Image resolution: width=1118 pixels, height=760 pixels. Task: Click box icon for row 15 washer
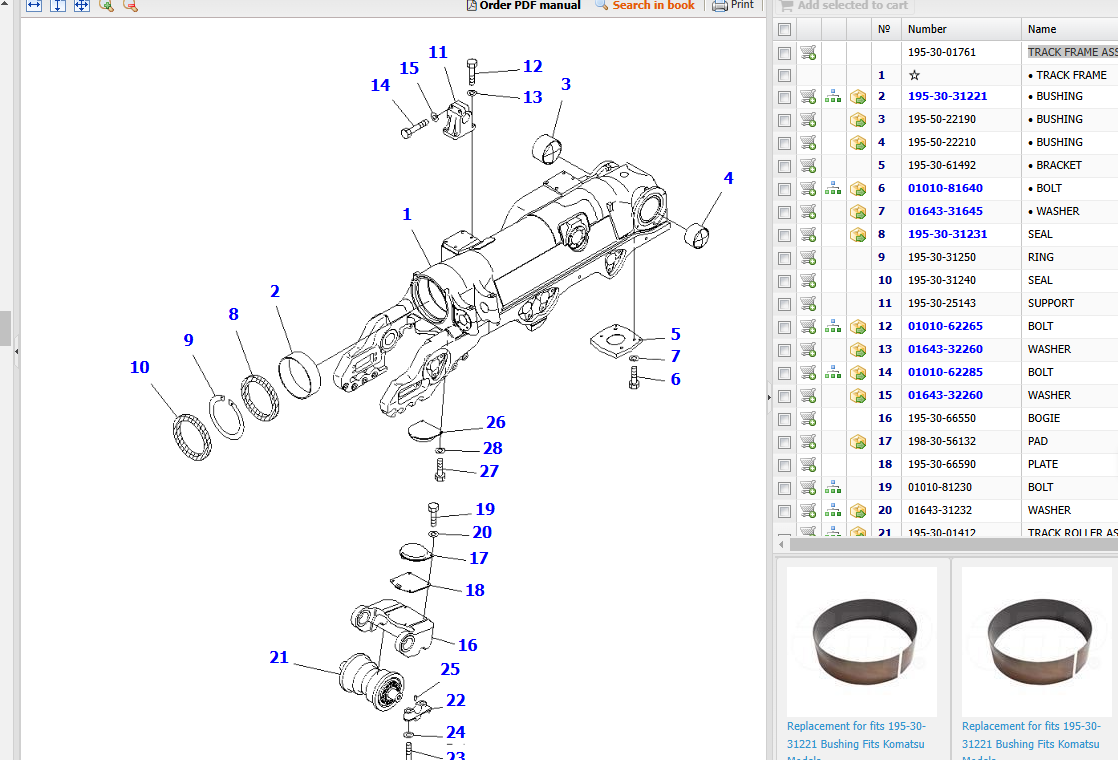pos(858,396)
